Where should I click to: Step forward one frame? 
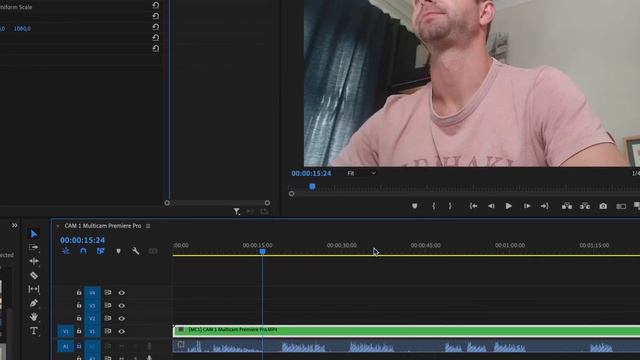[x=527, y=206]
